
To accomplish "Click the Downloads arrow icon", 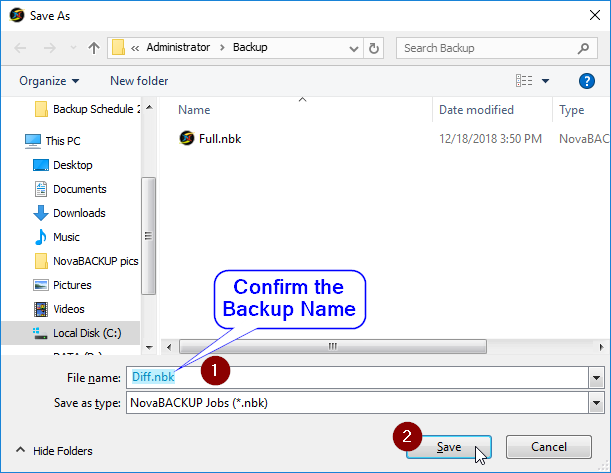I will tap(41, 213).
